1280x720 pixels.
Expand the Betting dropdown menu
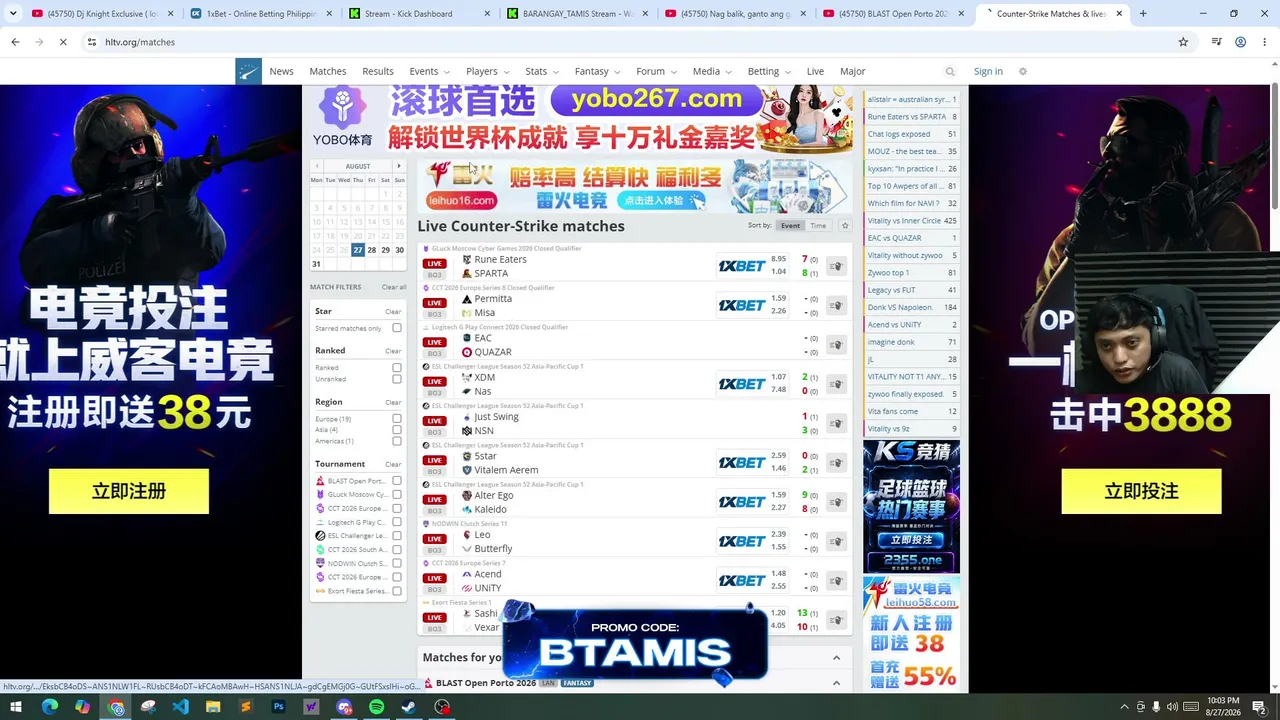tap(769, 71)
